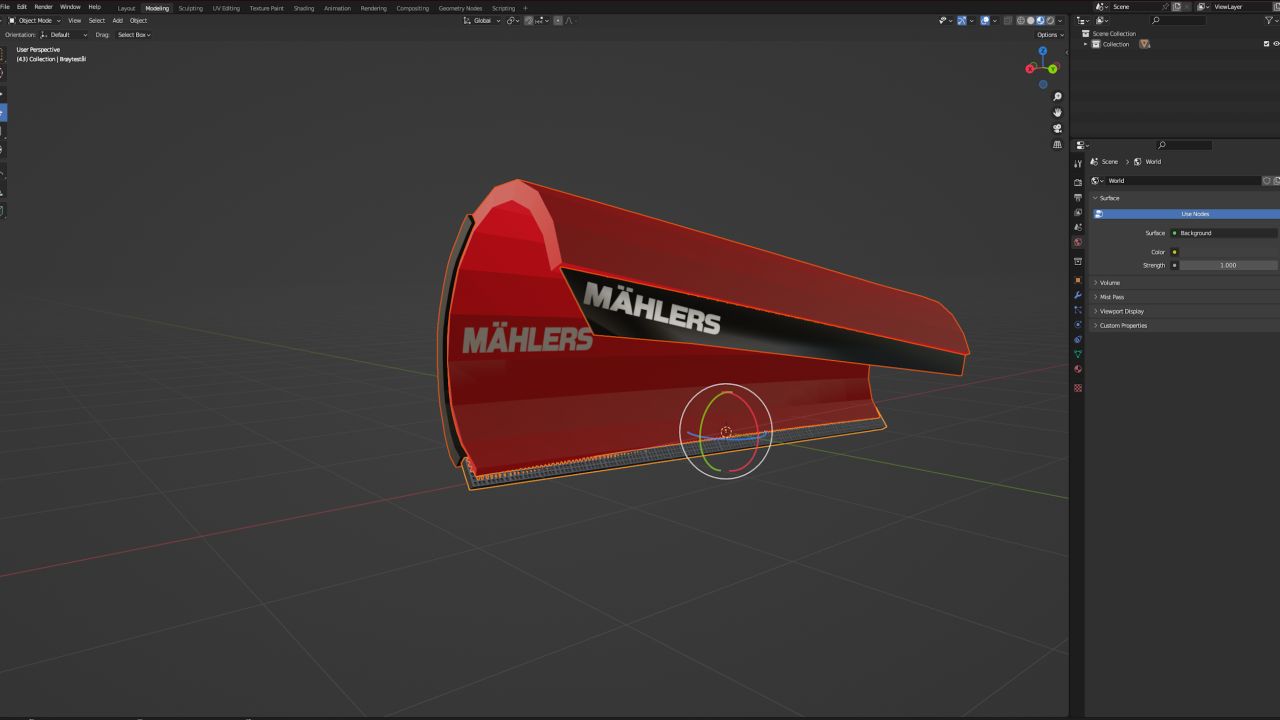Open the Render properties tab
This screenshot has height=720, width=1280.
click(1078, 183)
